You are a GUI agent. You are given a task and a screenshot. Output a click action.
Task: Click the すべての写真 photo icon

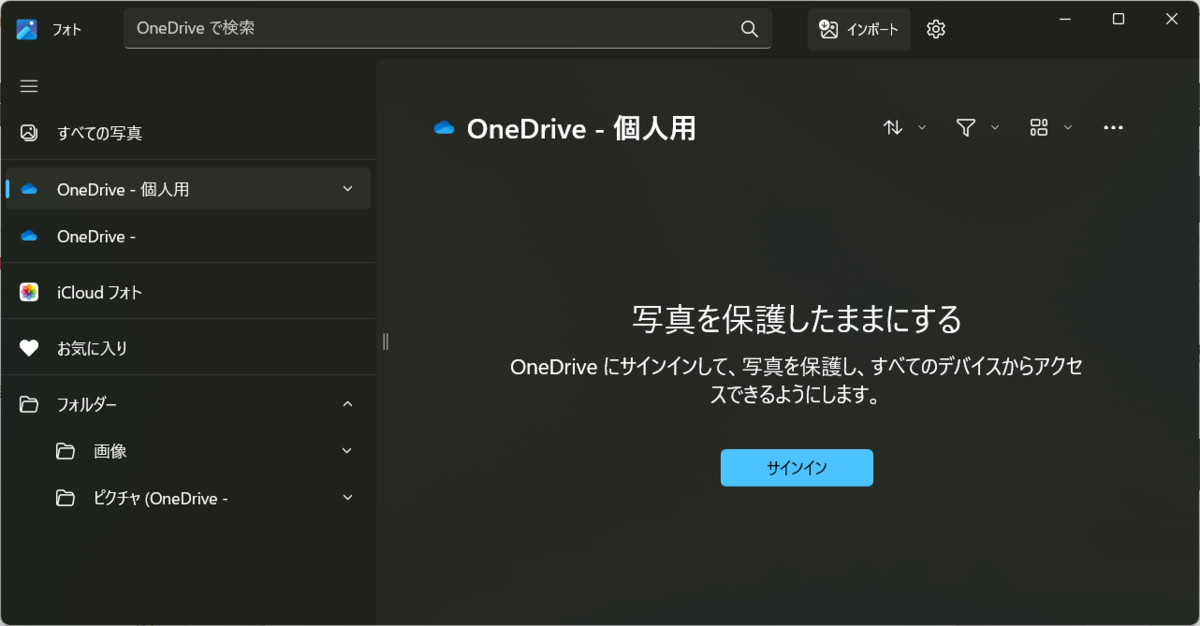tap(29, 133)
